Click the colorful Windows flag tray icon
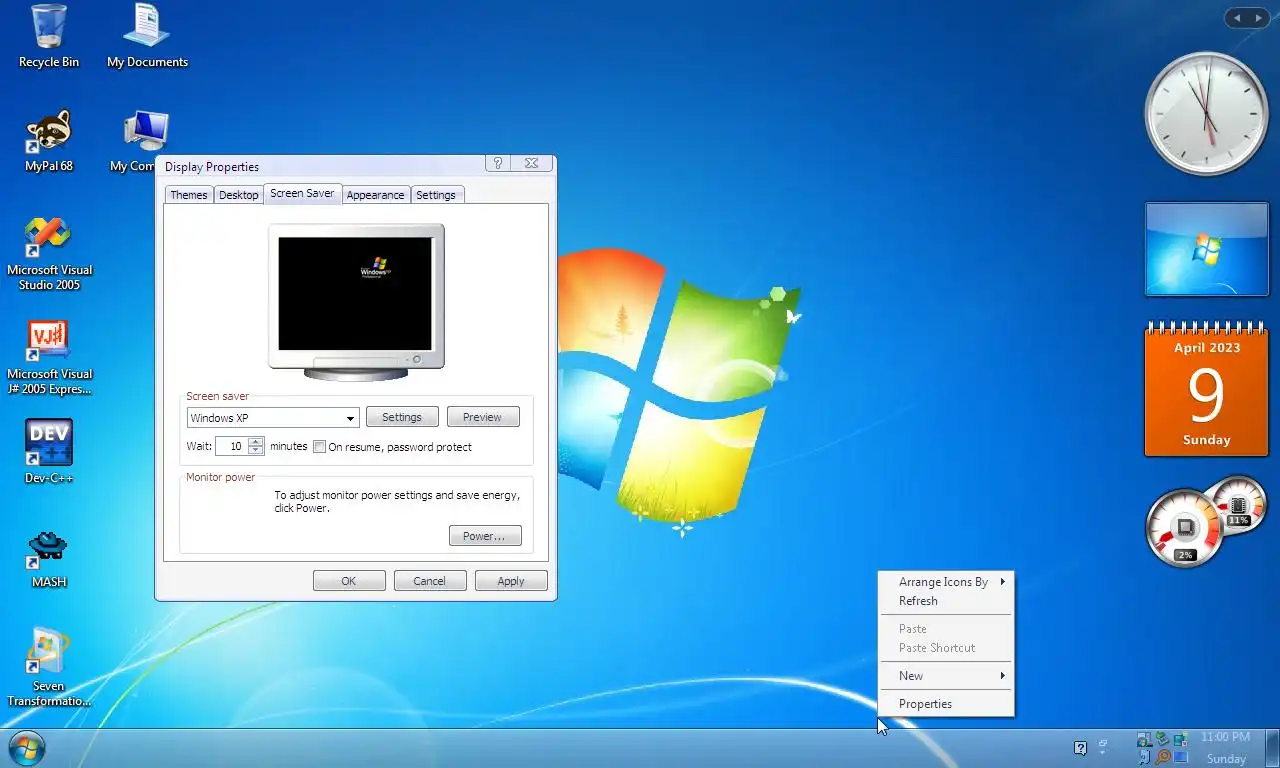 (1145, 741)
